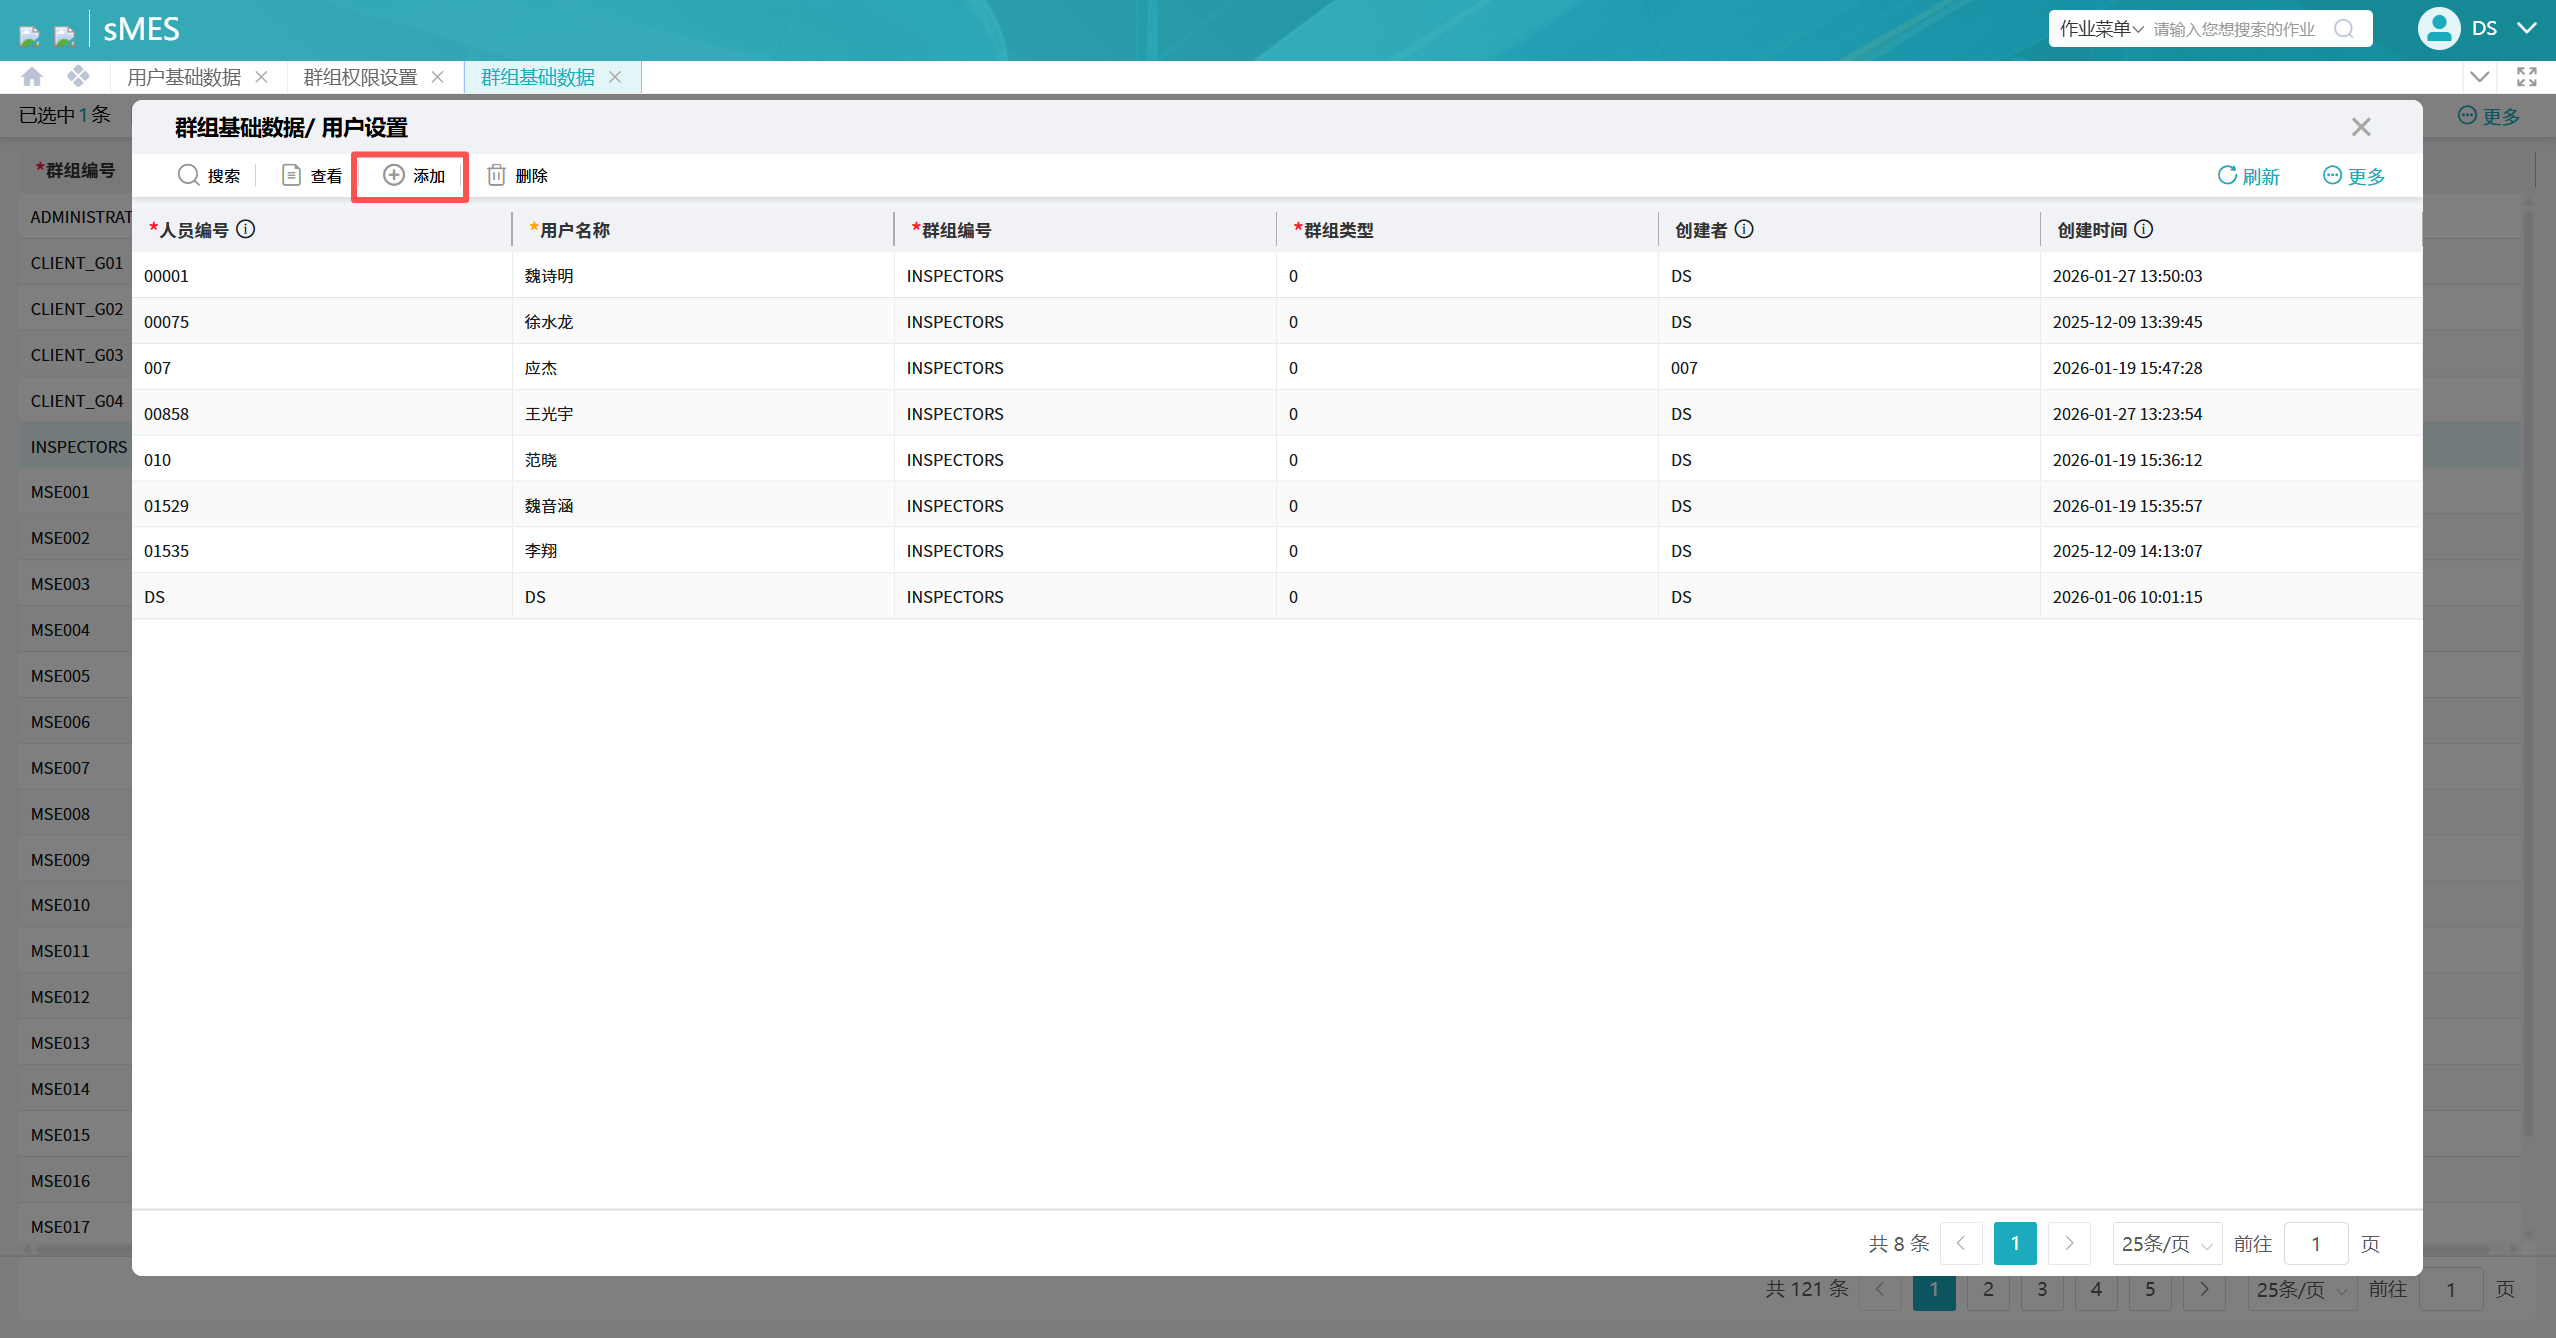
Task: Open 更多 in the dialog toolbar
Action: (x=2353, y=176)
